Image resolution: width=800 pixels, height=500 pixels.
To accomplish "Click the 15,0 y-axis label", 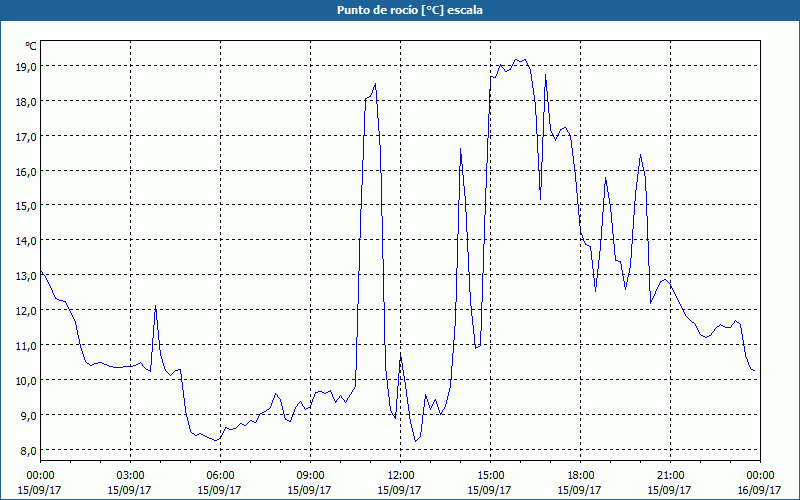I will pos(26,206).
